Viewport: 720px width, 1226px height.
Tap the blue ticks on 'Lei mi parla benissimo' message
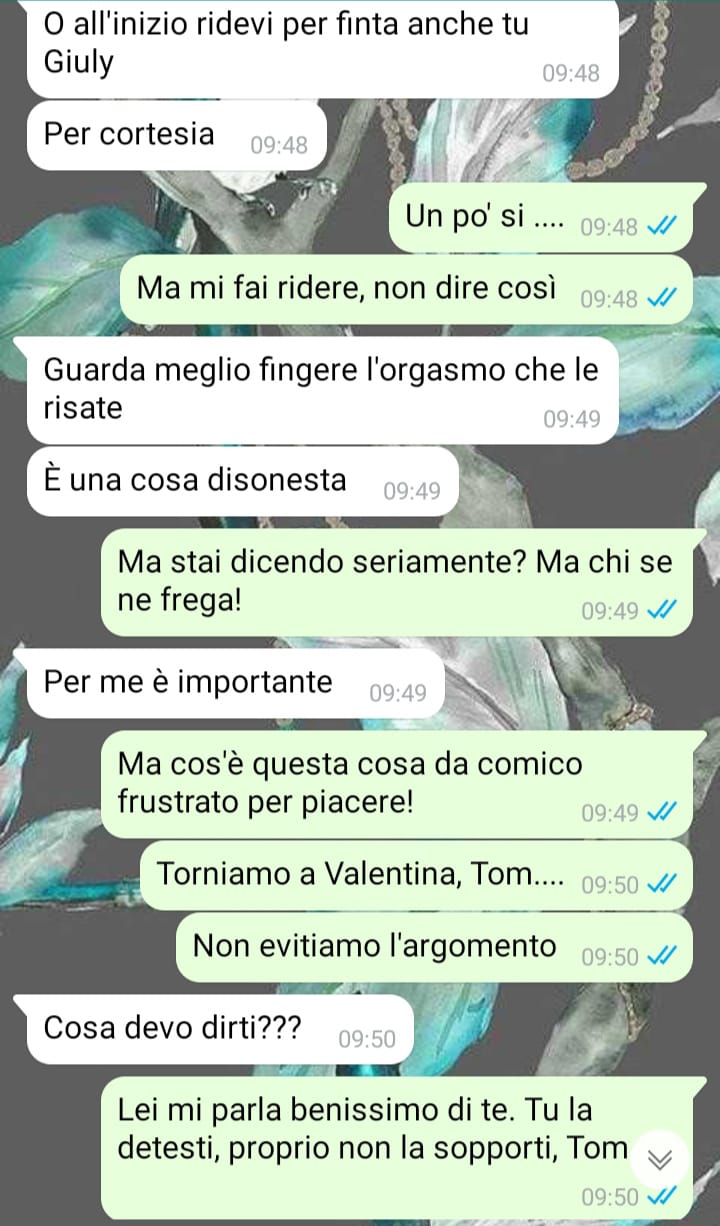pyautogui.click(x=661, y=1197)
